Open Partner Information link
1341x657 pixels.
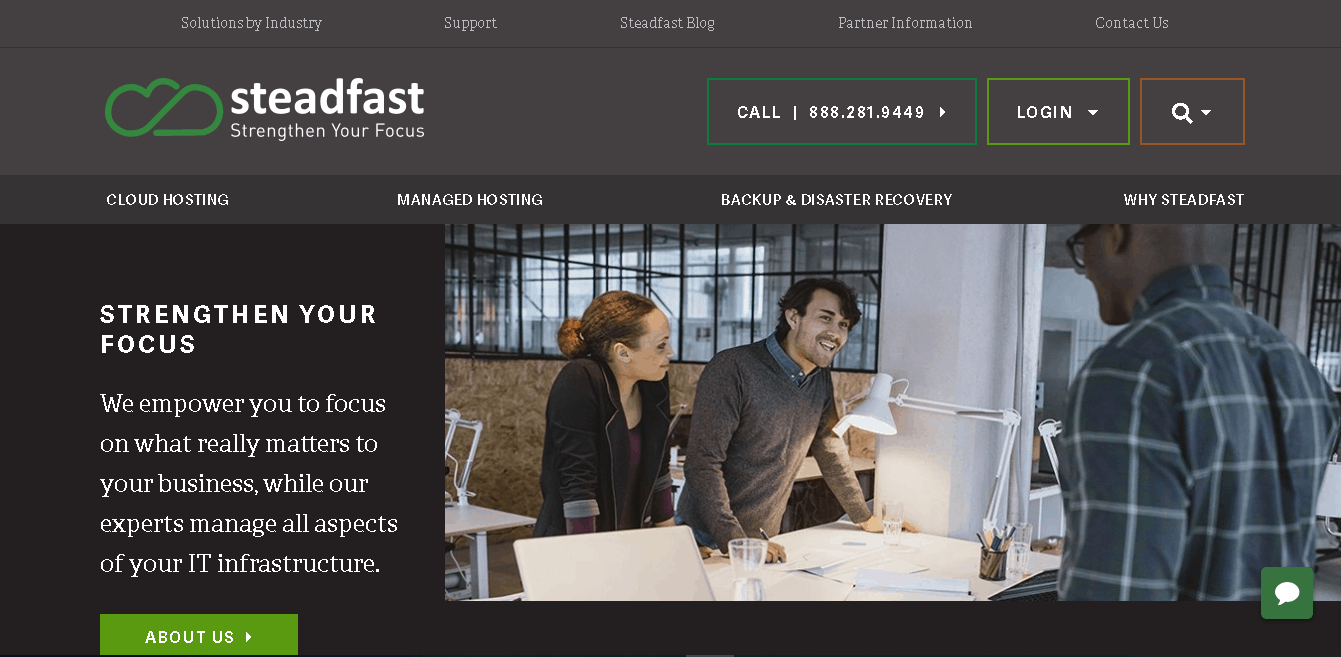[x=905, y=23]
